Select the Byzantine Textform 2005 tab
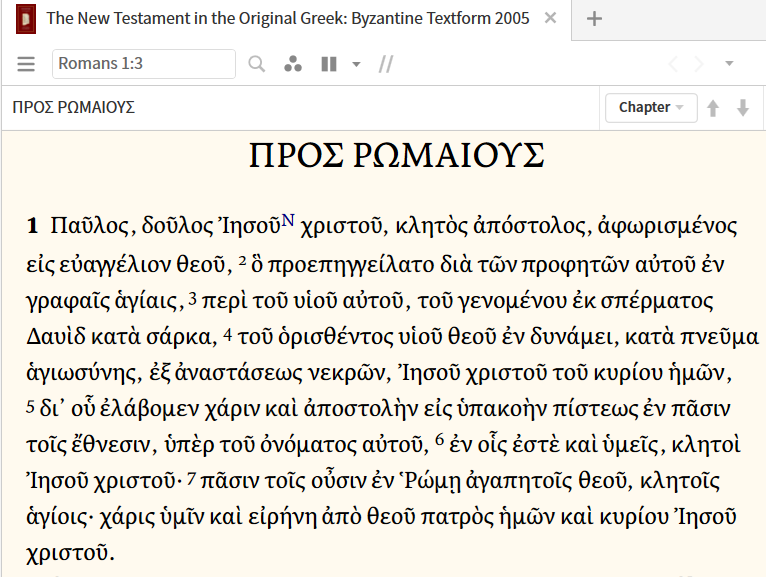The height and width of the screenshot is (577, 766). [288, 18]
